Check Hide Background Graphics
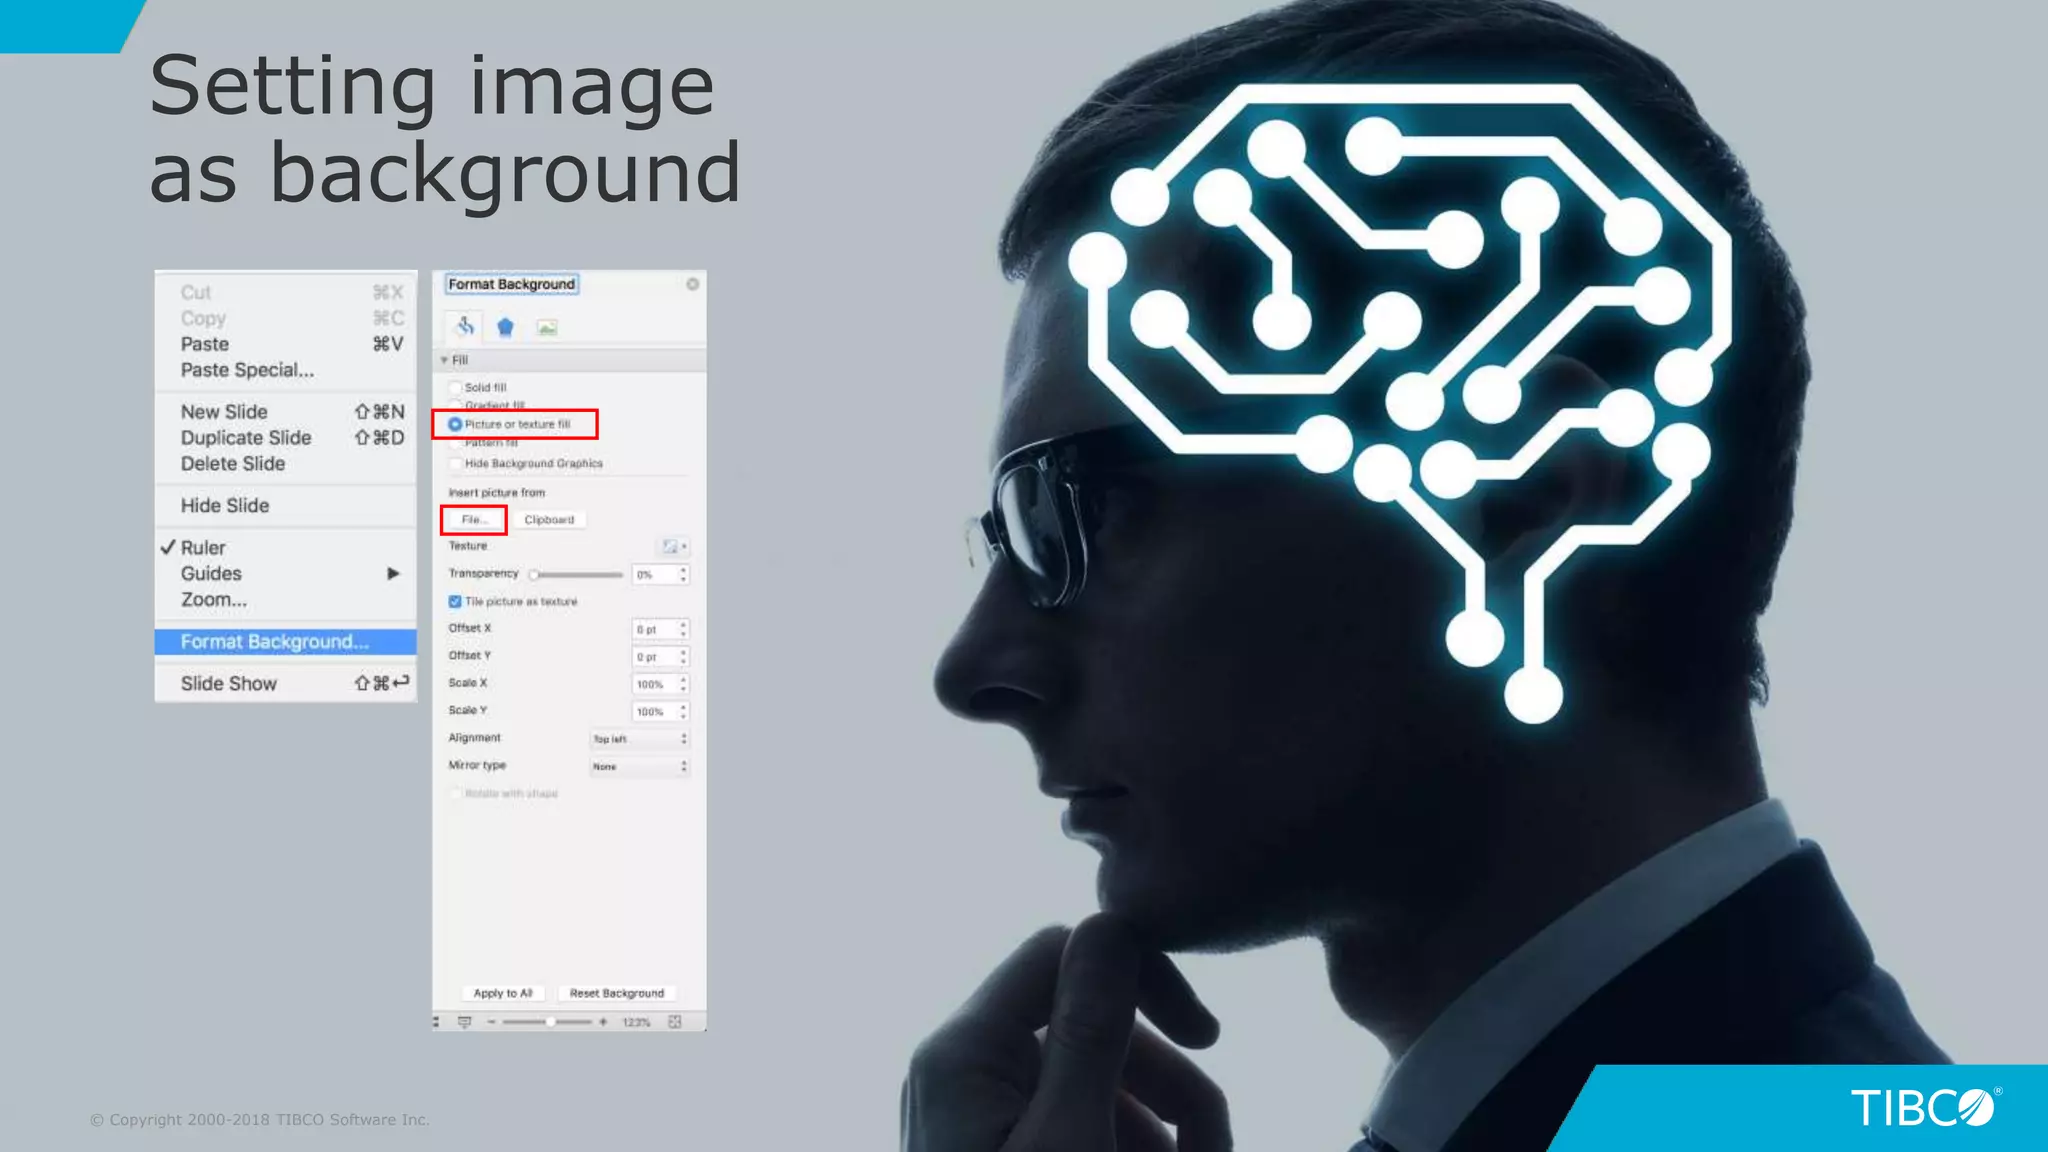 pyautogui.click(x=455, y=463)
